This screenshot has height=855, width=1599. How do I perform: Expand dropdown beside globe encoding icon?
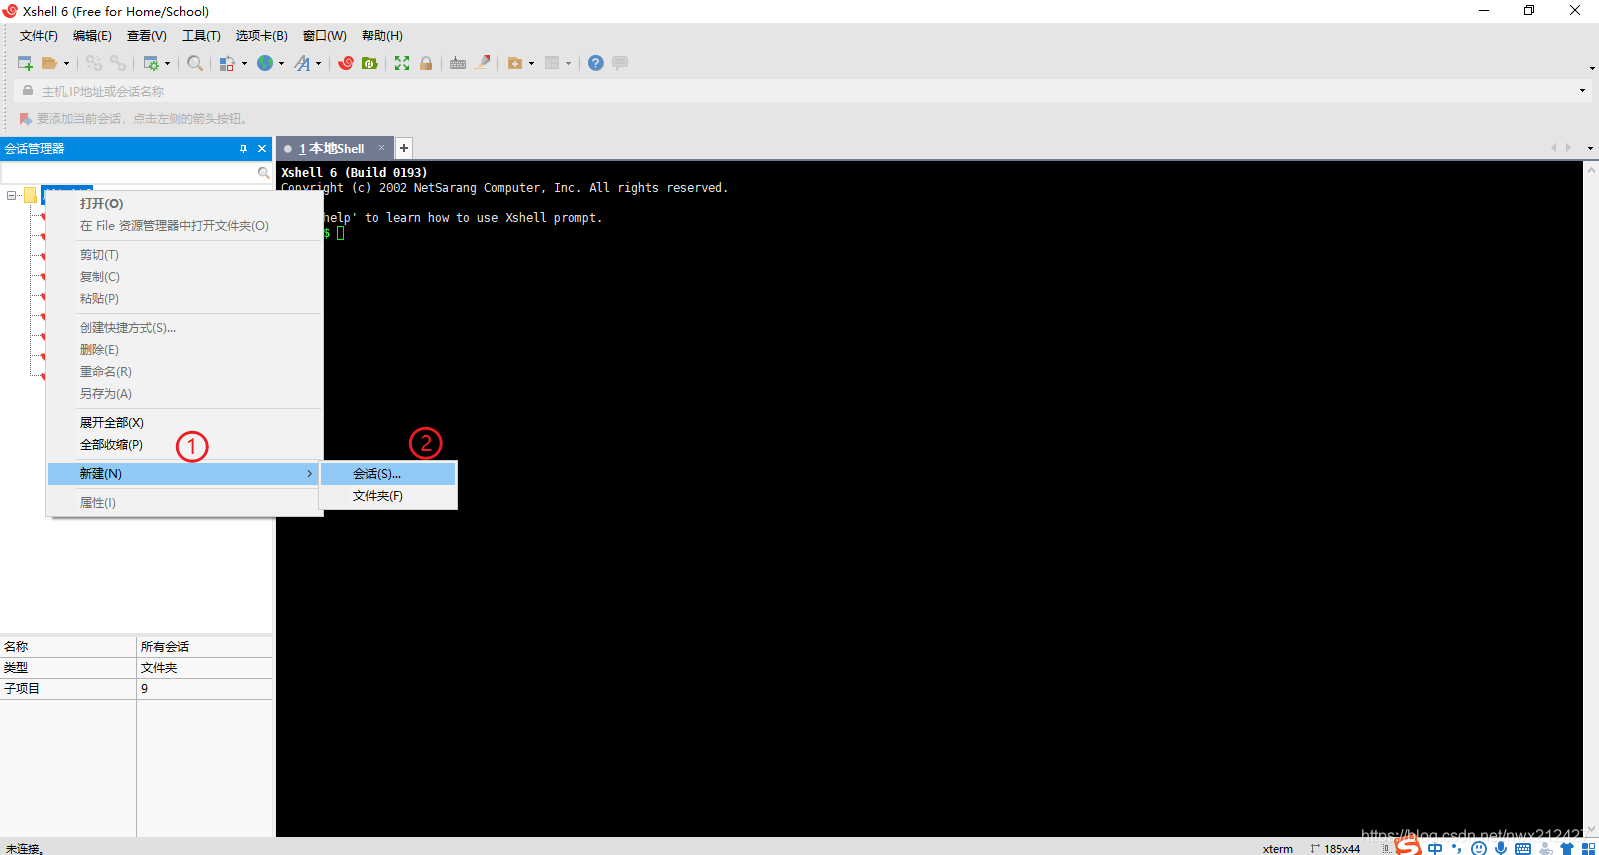[x=282, y=63]
